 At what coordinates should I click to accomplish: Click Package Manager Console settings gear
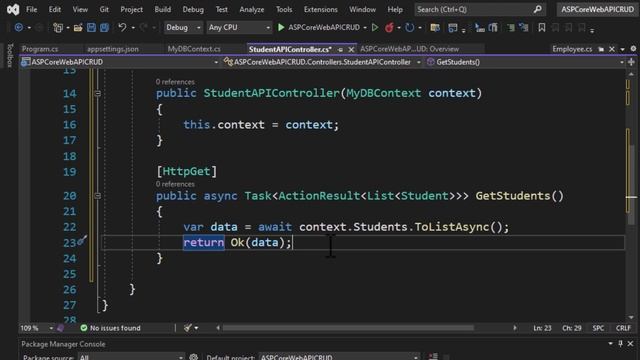tap(193, 357)
